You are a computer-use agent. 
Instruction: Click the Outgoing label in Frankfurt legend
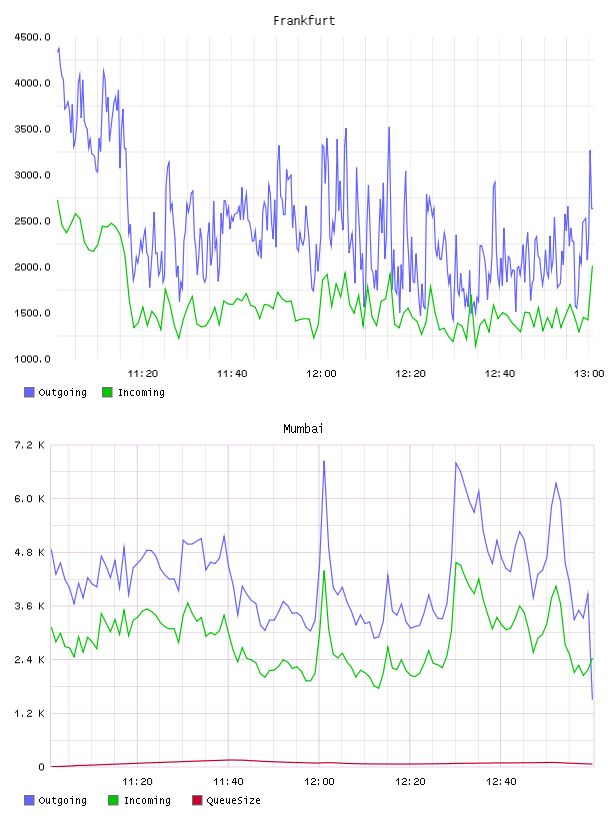pyautogui.click(x=62, y=392)
